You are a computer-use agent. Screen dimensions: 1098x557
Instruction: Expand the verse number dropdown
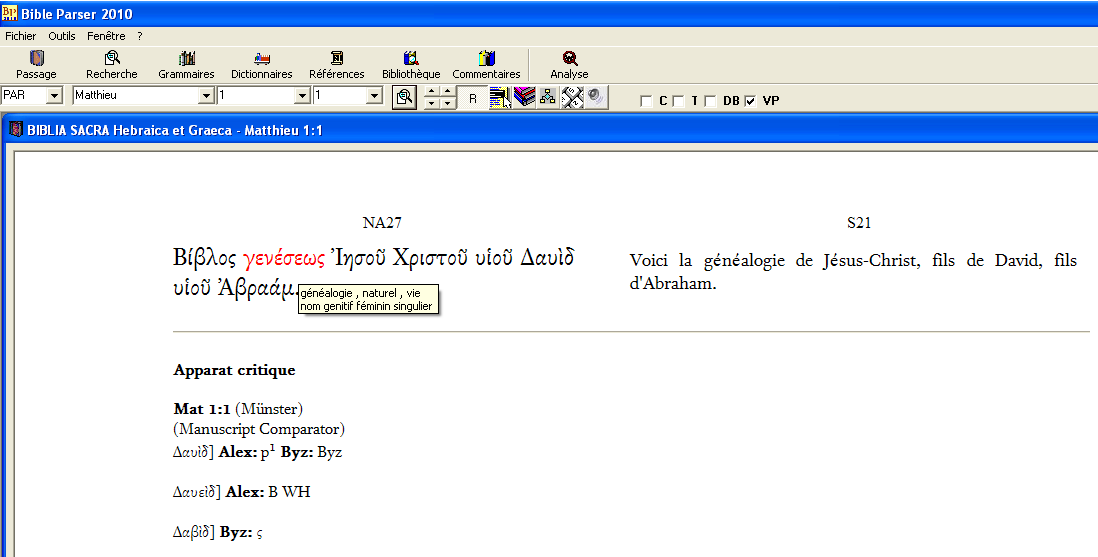[x=375, y=95]
